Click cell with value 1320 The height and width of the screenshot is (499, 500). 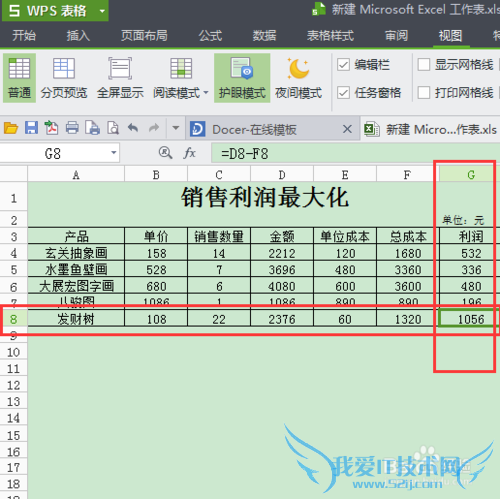[408, 319]
